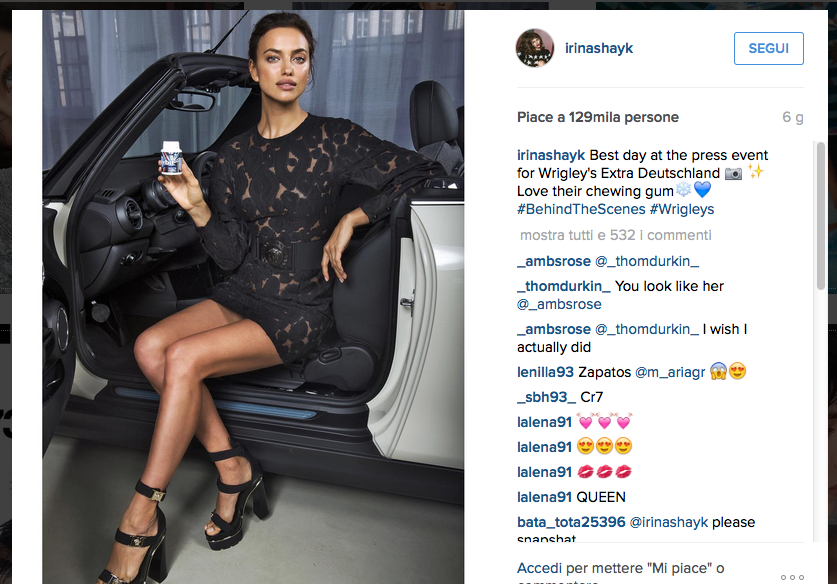Click the three-dot more options icon
Screen dimensions: 837x584
tap(792, 577)
